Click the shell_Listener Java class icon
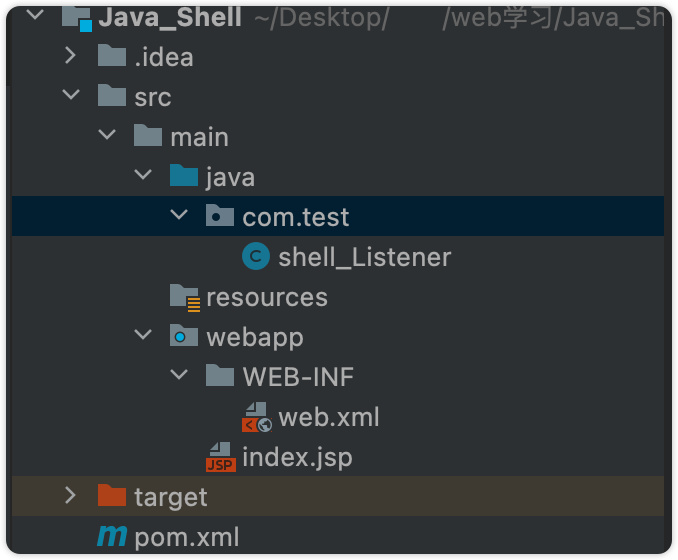Screen dimensions: 678x560 [x=256, y=257]
